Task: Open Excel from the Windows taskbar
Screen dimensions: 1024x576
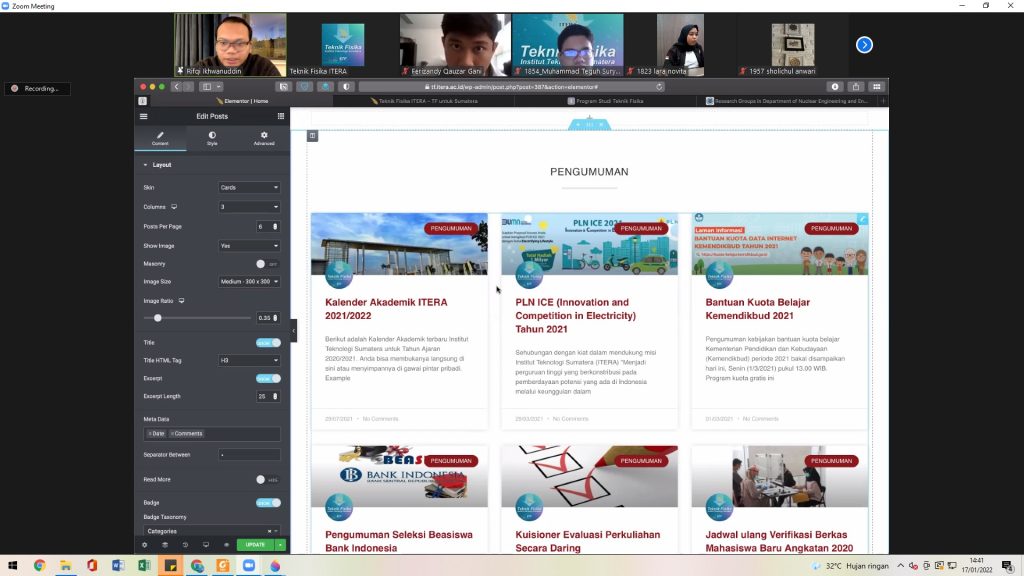Action: (x=144, y=566)
